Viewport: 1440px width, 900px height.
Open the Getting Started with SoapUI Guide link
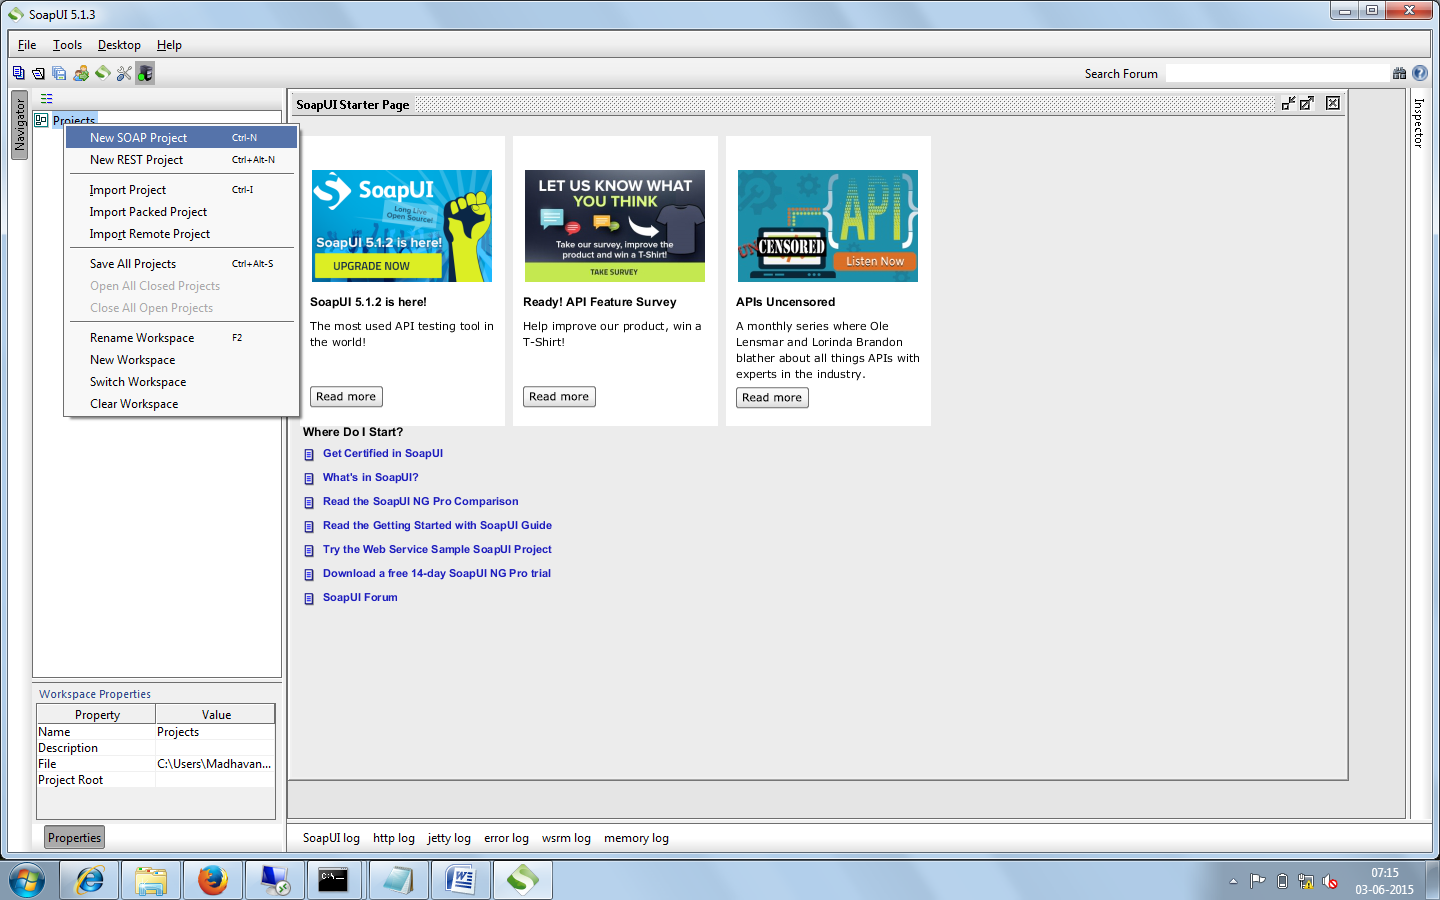click(x=437, y=526)
